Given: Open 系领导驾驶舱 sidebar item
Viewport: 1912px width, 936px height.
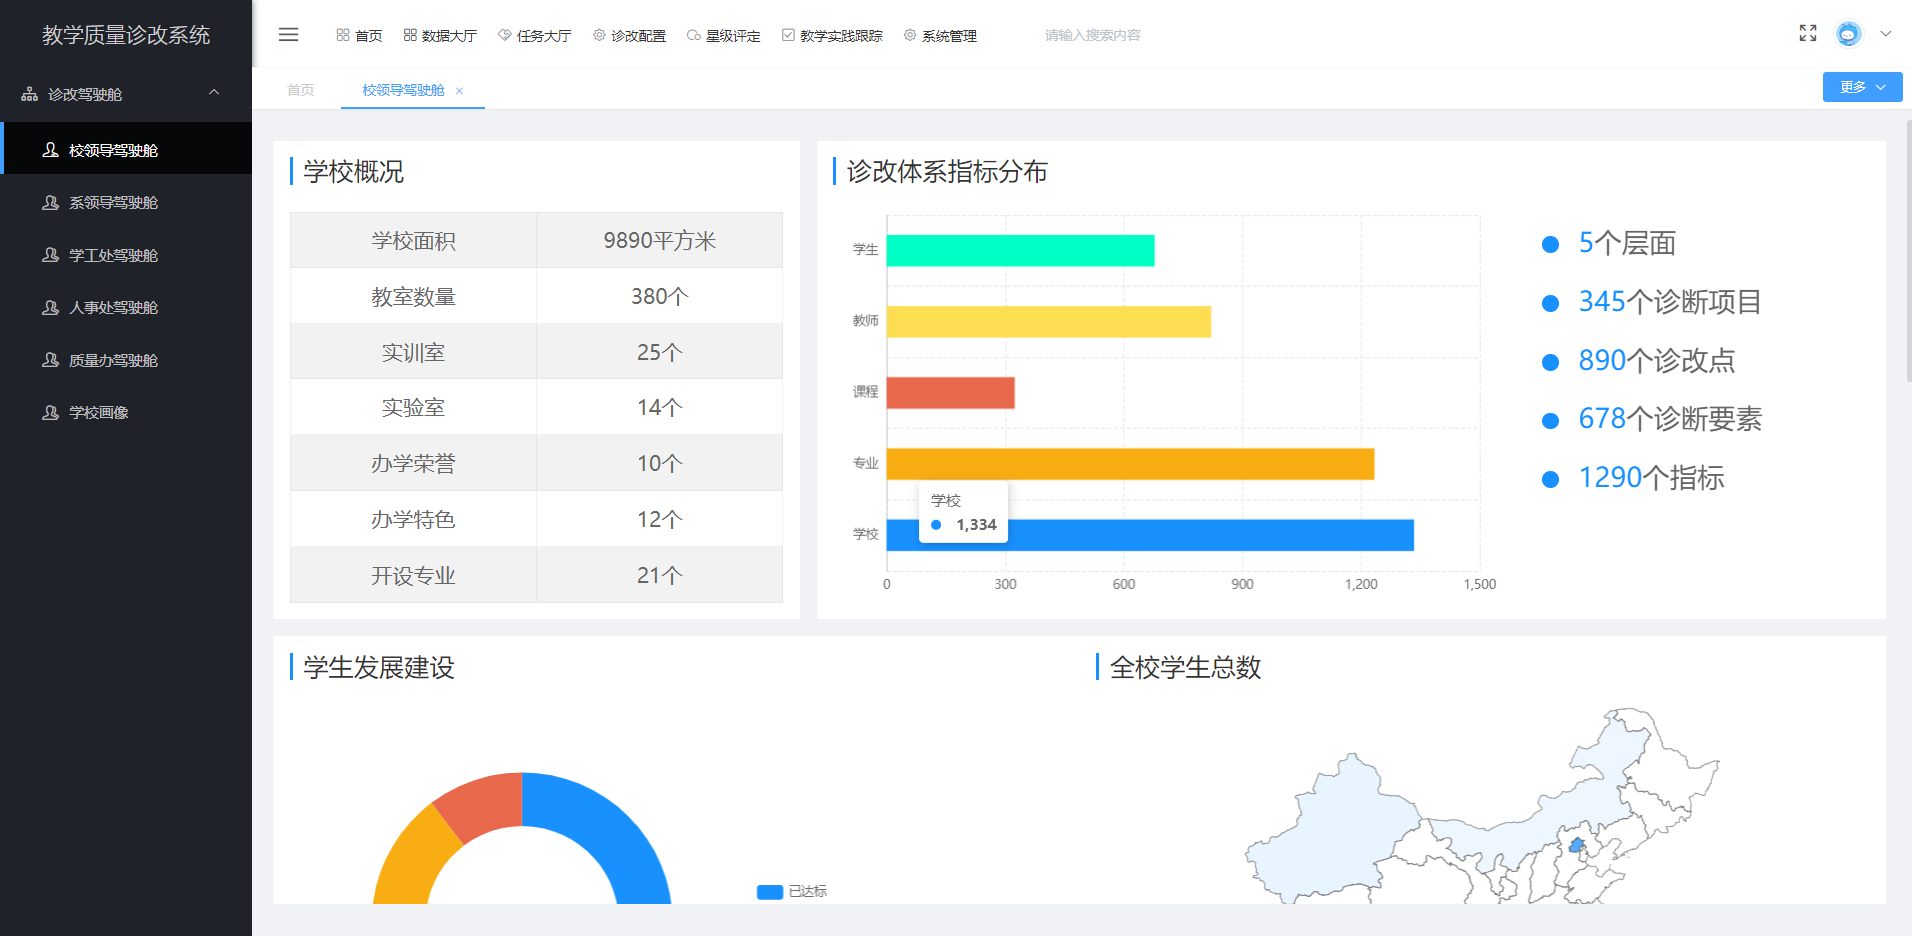Looking at the screenshot, I should coord(126,202).
